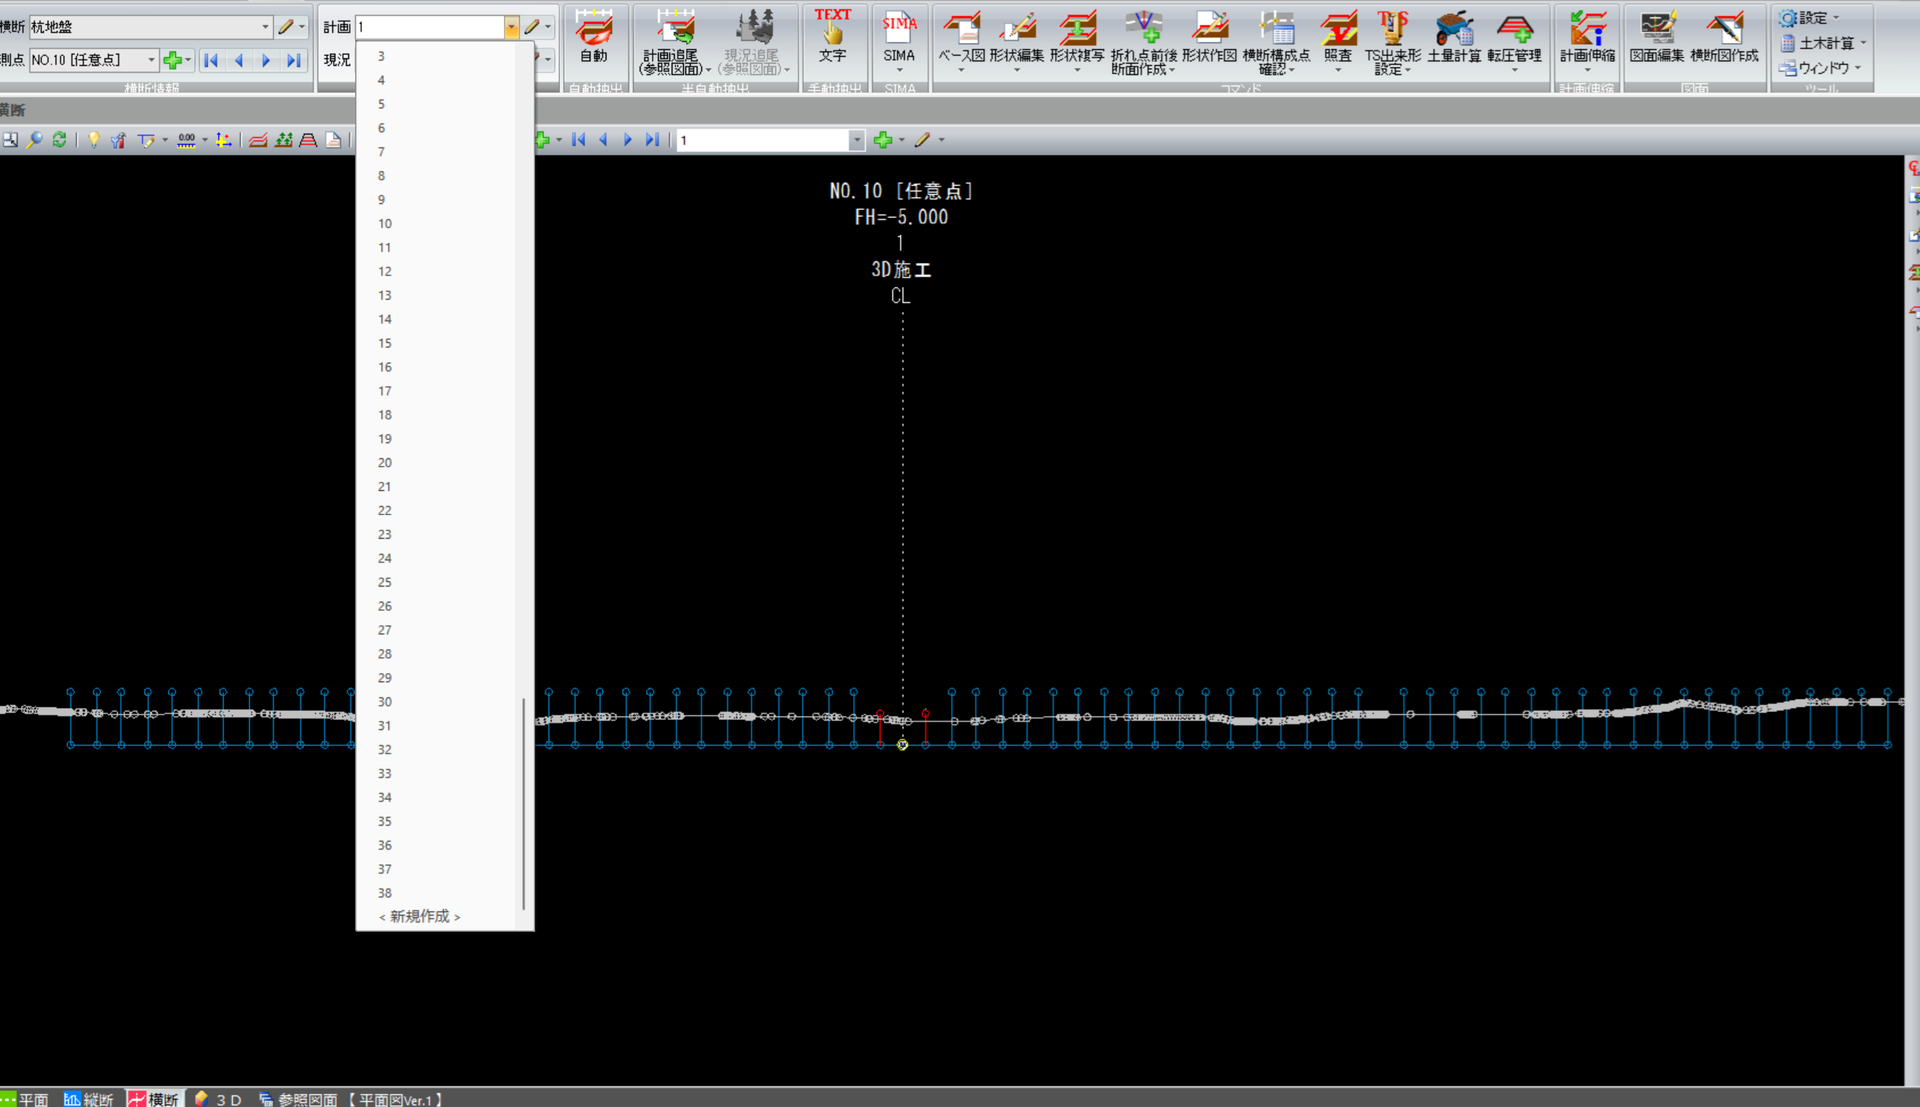Click the 計画 list scrollbar thumb

(x=524, y=803)
